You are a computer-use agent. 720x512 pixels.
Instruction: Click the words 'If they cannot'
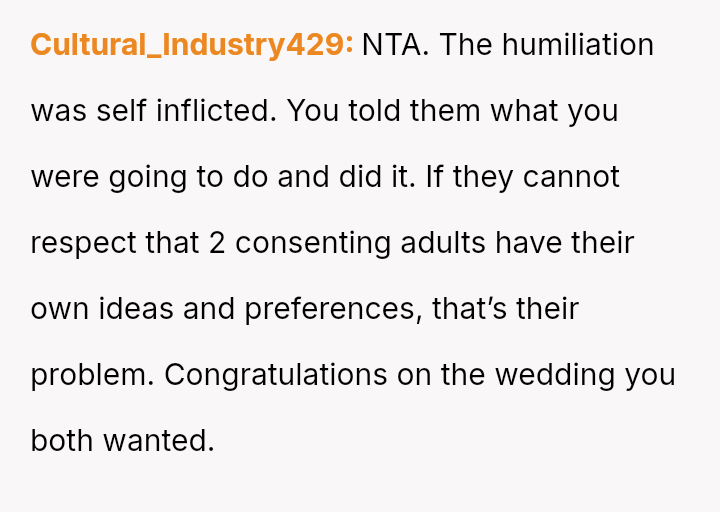pos(523,177)
